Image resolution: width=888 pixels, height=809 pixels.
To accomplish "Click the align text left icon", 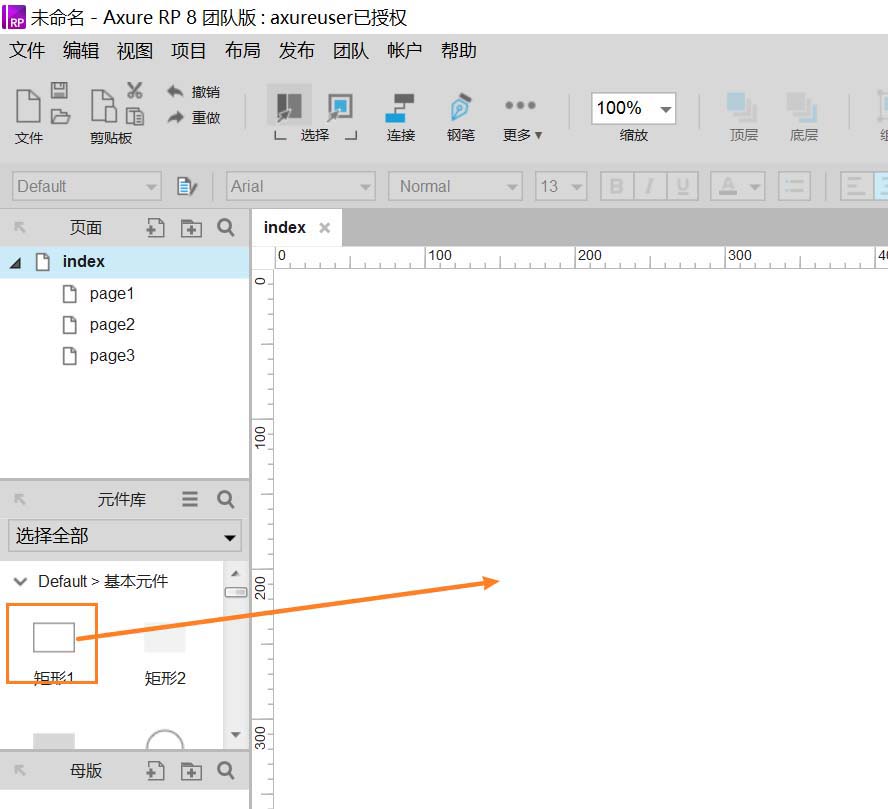I will click(856, 186).
